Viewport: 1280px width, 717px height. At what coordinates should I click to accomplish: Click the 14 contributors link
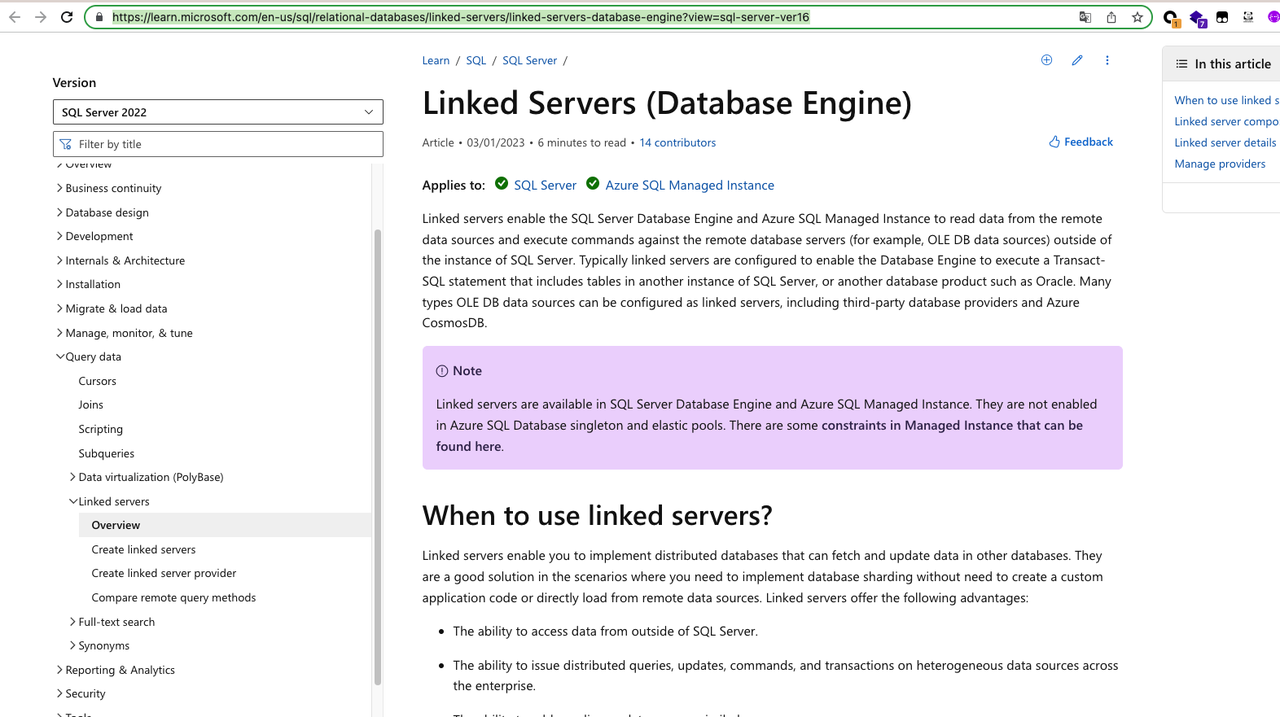677,143
